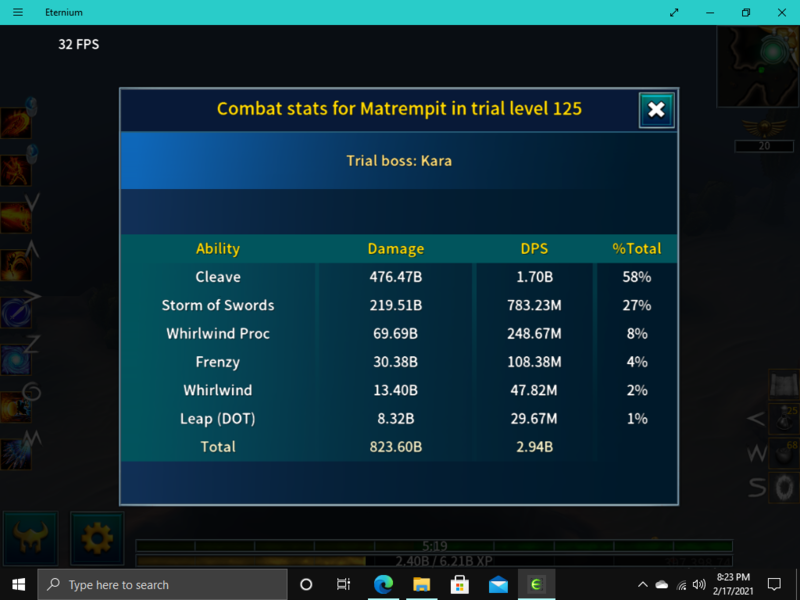The height and width of the screenshot is (600, 800).
Task: Select the skill icon with M gesture
Action: click(x=15, y=454)
